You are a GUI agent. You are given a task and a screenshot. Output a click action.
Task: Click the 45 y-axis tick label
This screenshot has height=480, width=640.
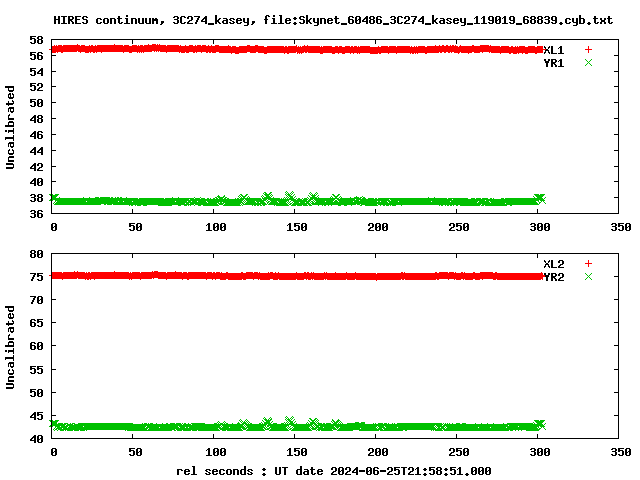(x=36, y=416)
